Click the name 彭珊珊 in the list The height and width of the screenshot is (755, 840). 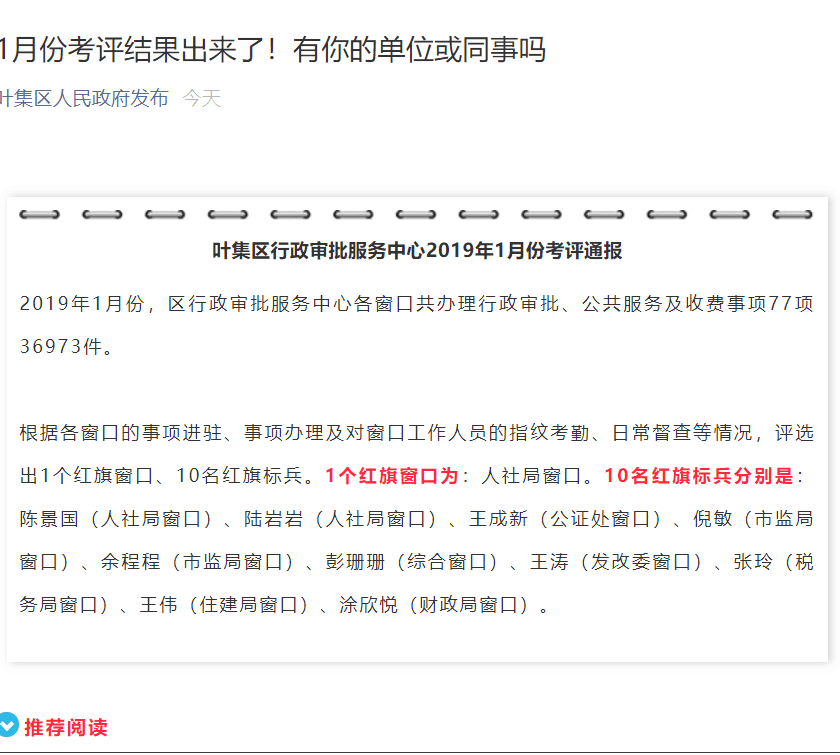(x=355, y=562)
